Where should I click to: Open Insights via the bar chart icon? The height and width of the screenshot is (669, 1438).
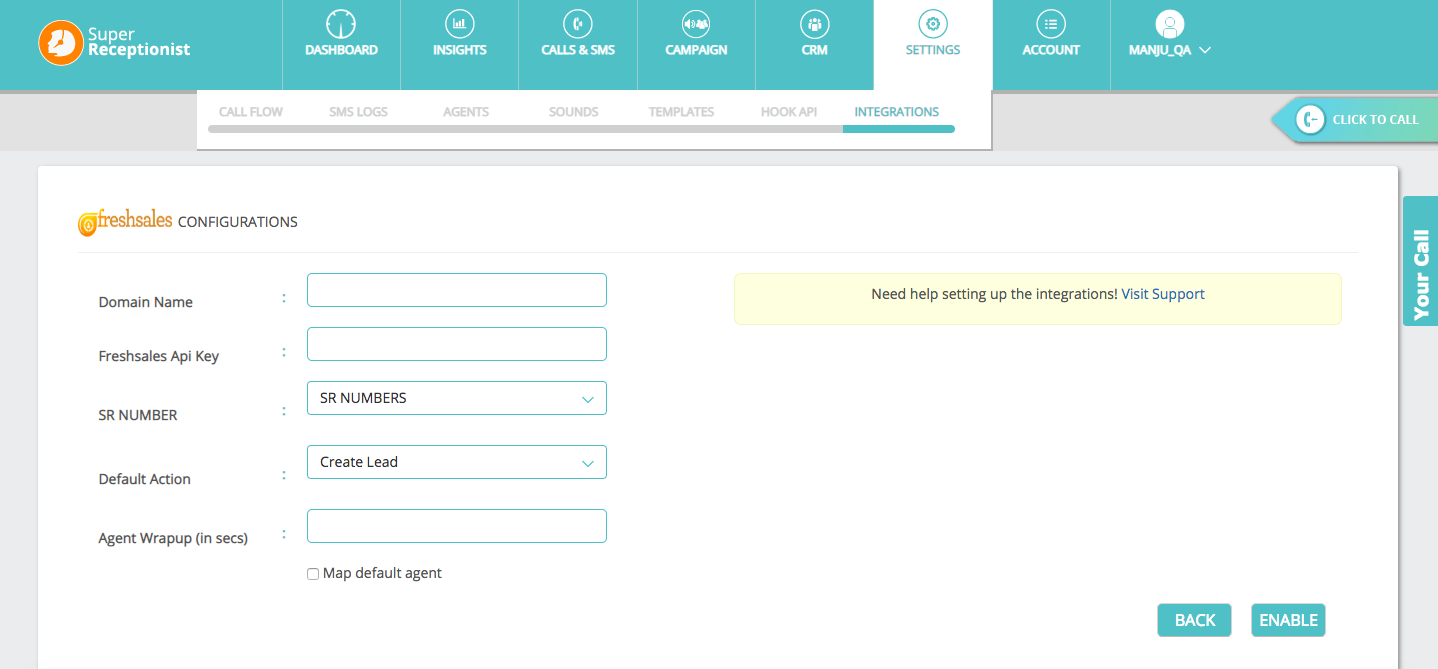[459, 23]
